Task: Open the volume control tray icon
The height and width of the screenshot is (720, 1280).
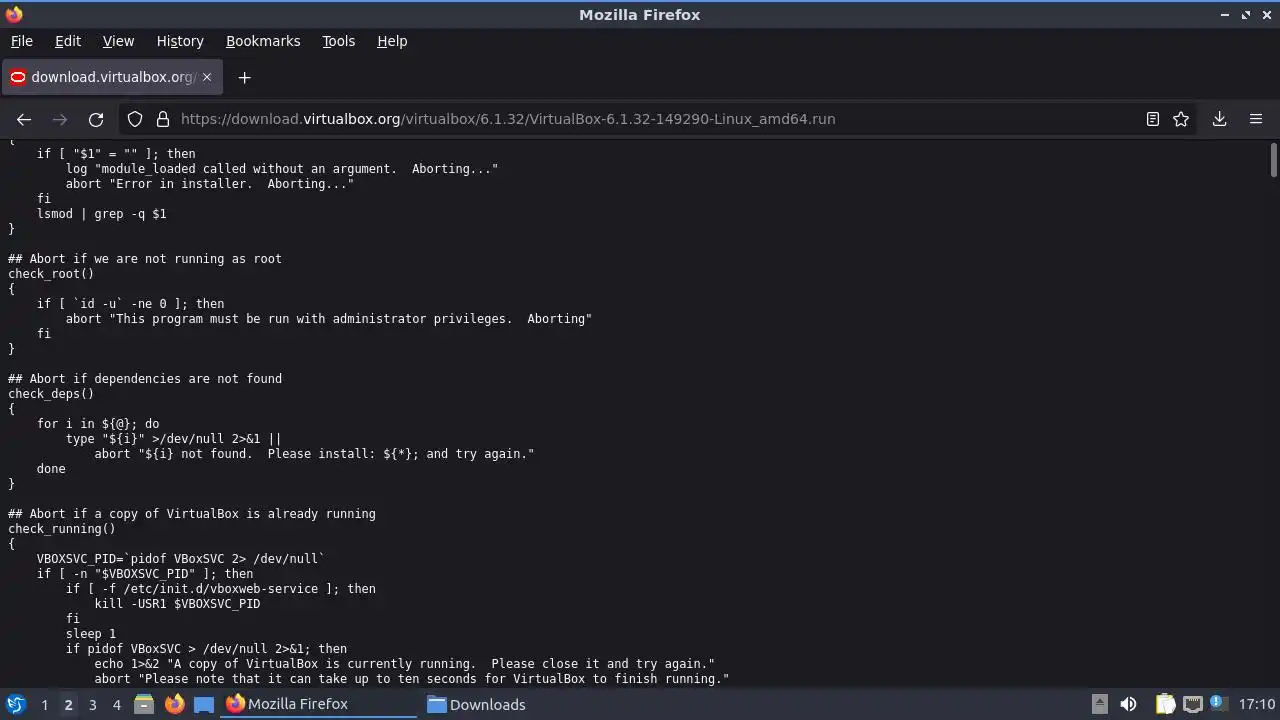Action: click(x=1128, y=704)
